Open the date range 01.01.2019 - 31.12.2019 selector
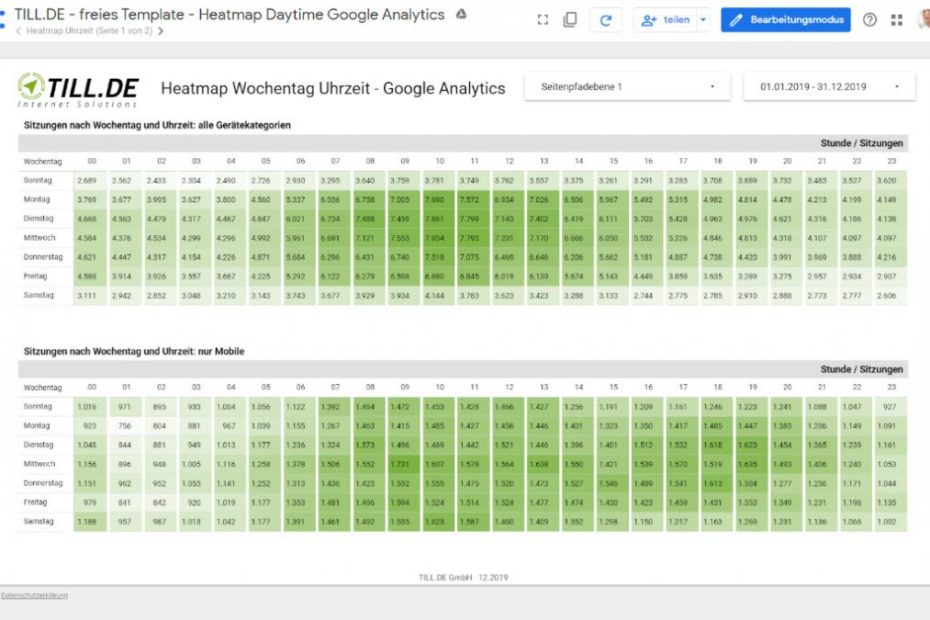The height and width of the screenshot is (620, 930). pyautogui.click(x=830, y=87)
